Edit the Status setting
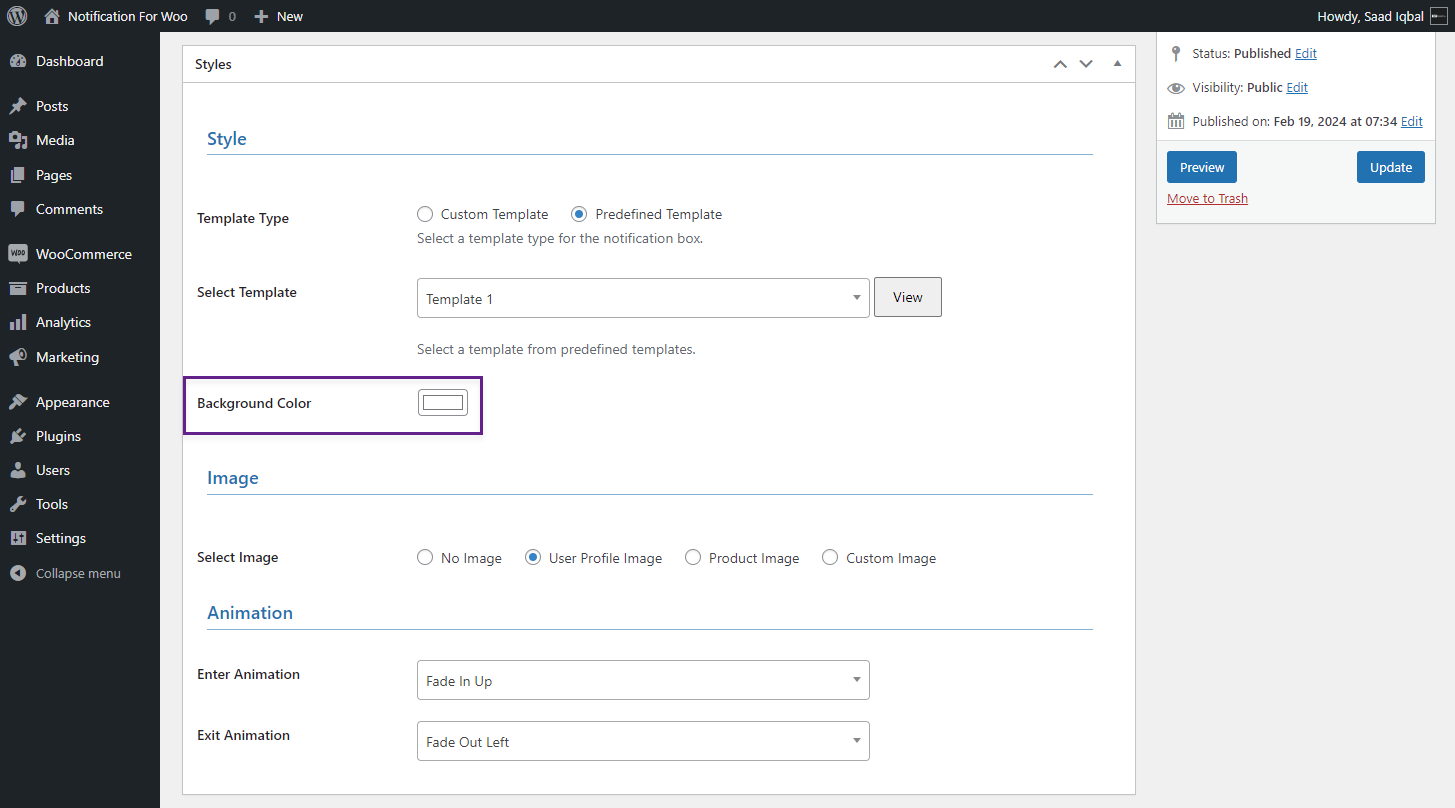This screenshot has height=808, width=1455. tap(1306, 54)
